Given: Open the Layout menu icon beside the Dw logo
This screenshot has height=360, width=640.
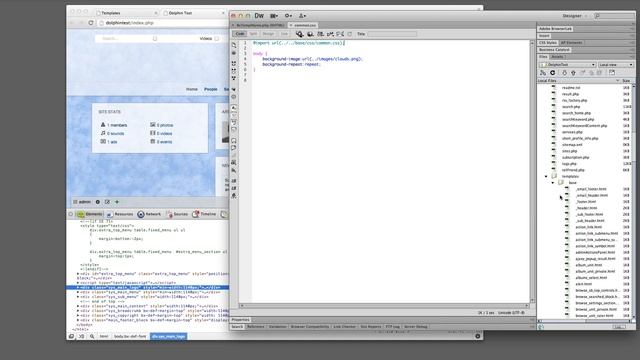Looking at the screenshot, I should pyautogui.click(x=274, y=16).
